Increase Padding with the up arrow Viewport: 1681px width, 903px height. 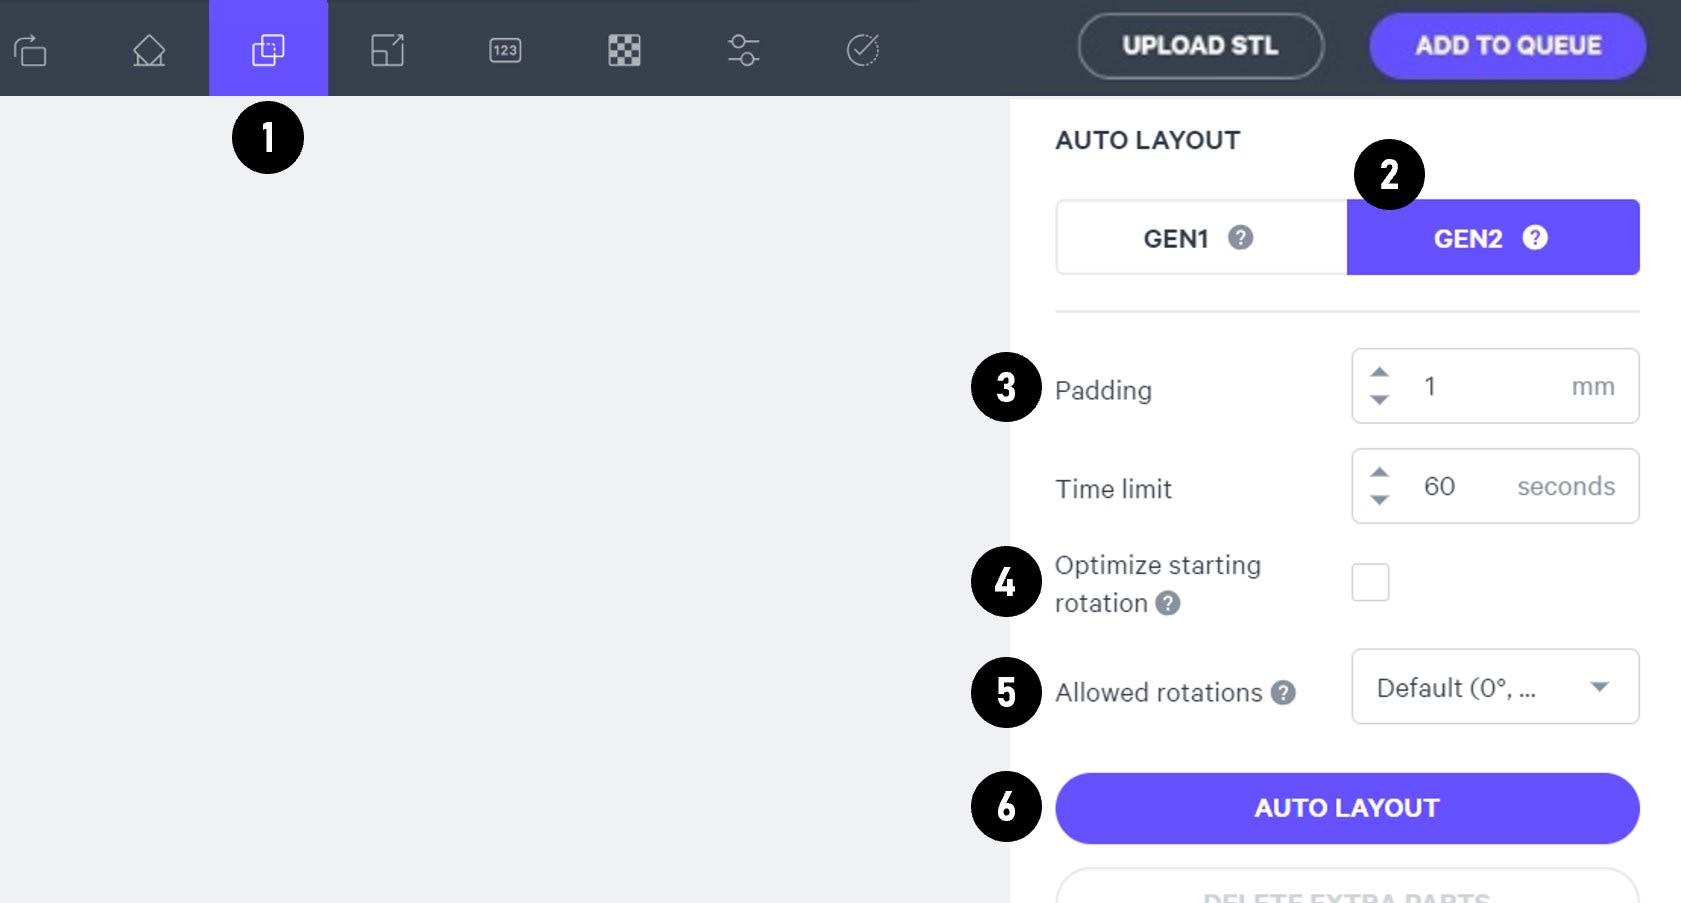pos(1379,372)
